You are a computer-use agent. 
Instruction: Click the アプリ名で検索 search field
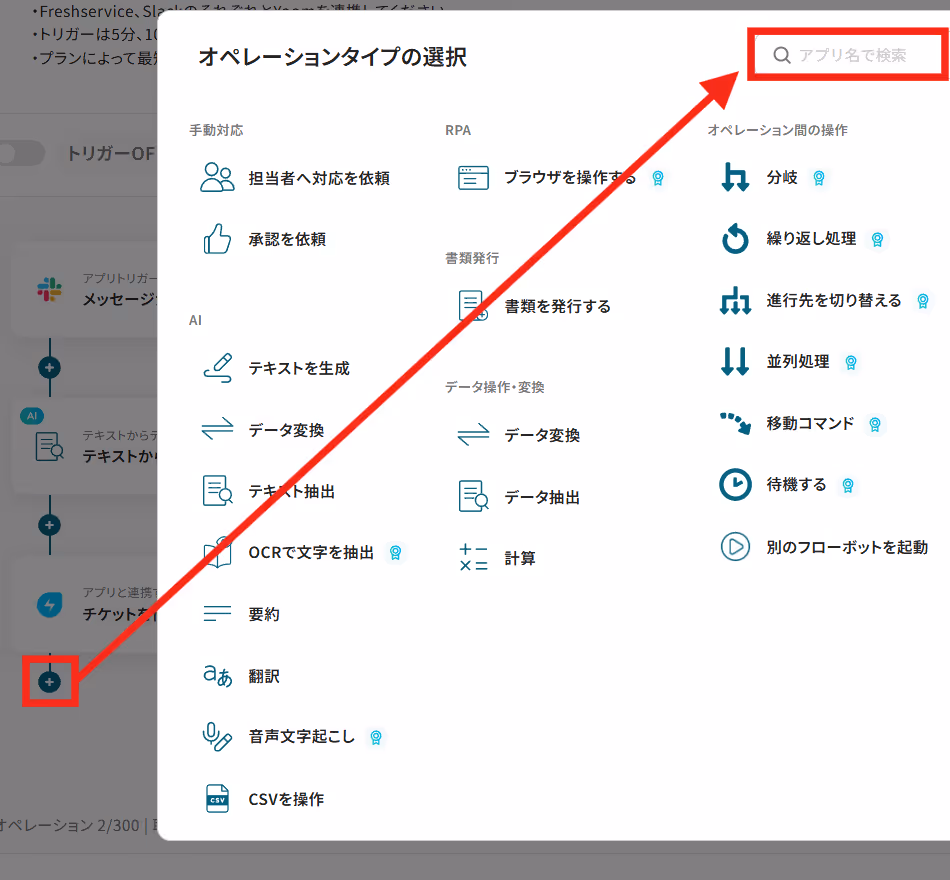pos(848,55)
